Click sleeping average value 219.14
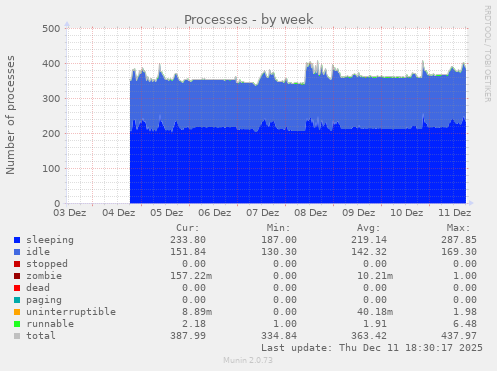The height and width of the screenshot is (371, 497). click(369, 240)
